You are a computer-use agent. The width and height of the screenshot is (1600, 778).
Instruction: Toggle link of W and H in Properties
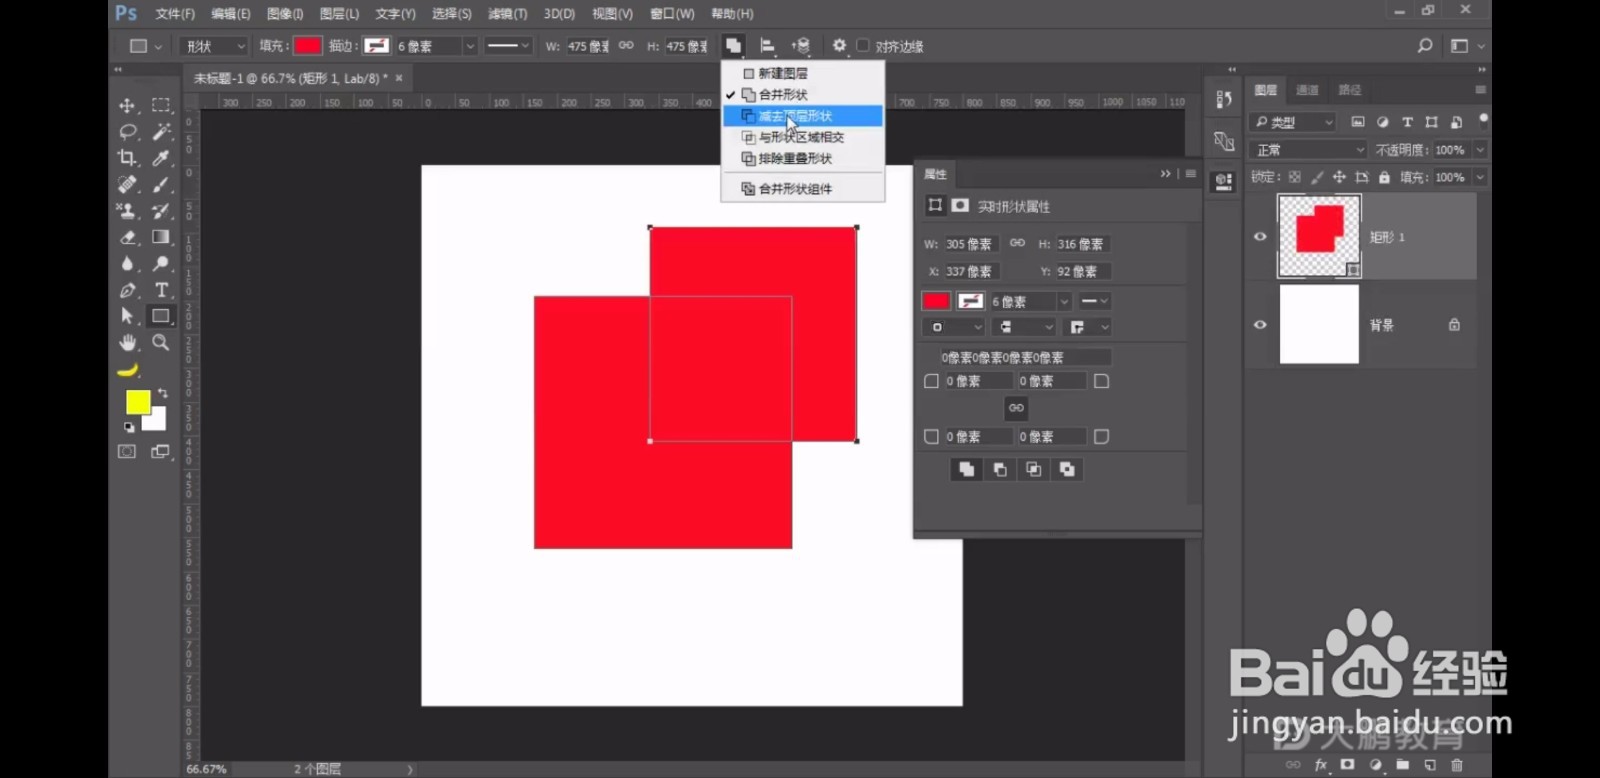1017,243
